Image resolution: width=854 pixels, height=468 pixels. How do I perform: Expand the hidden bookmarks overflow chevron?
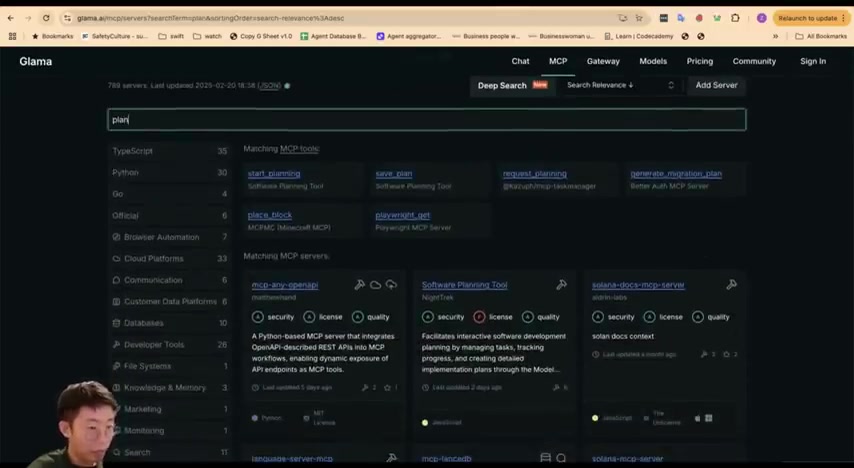(x=775, y=36)
